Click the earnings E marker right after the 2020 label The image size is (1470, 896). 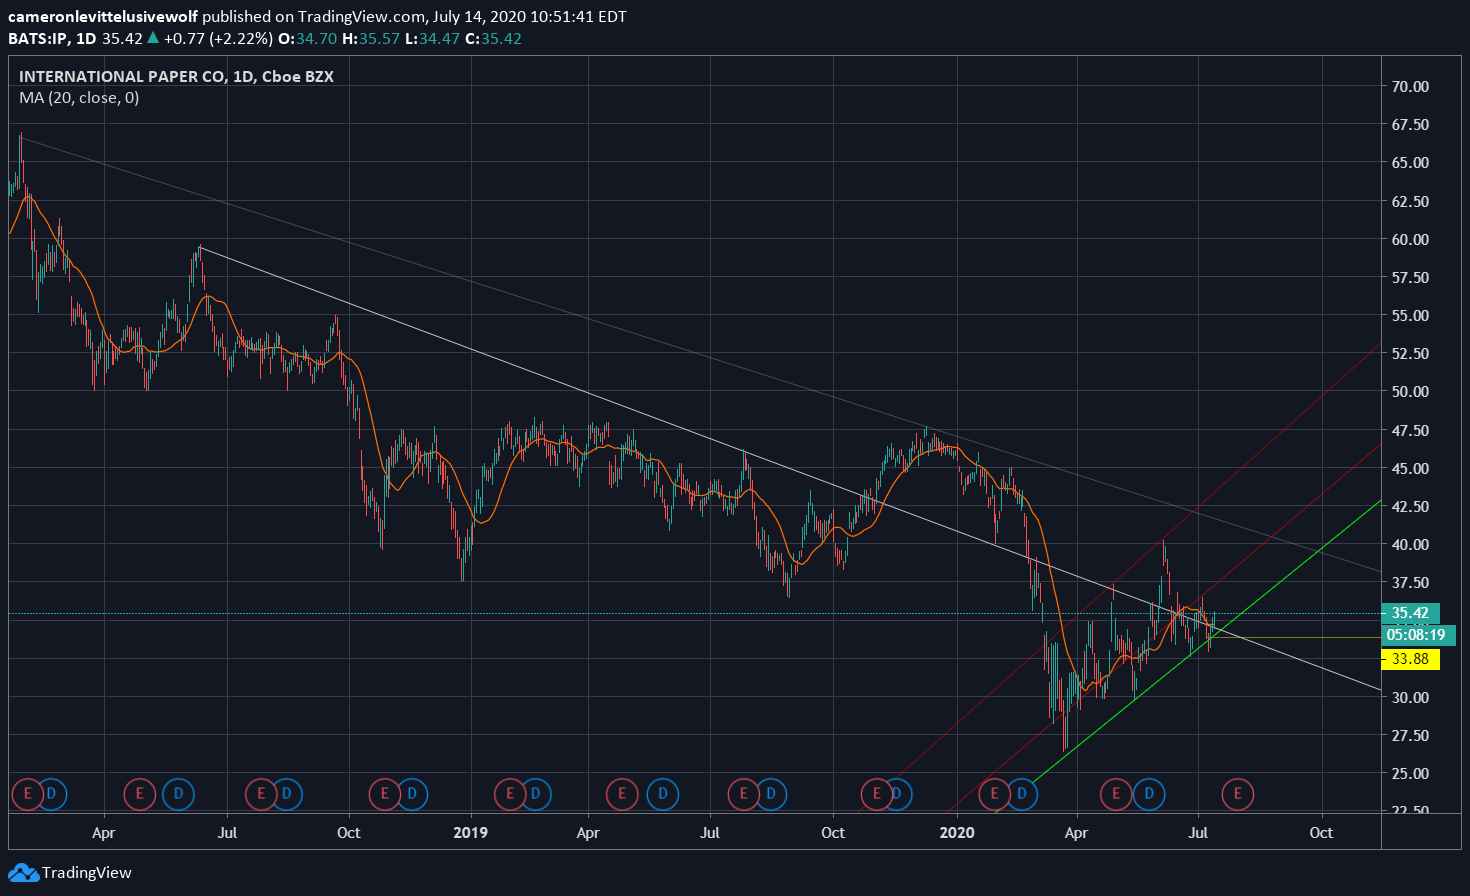994,795
